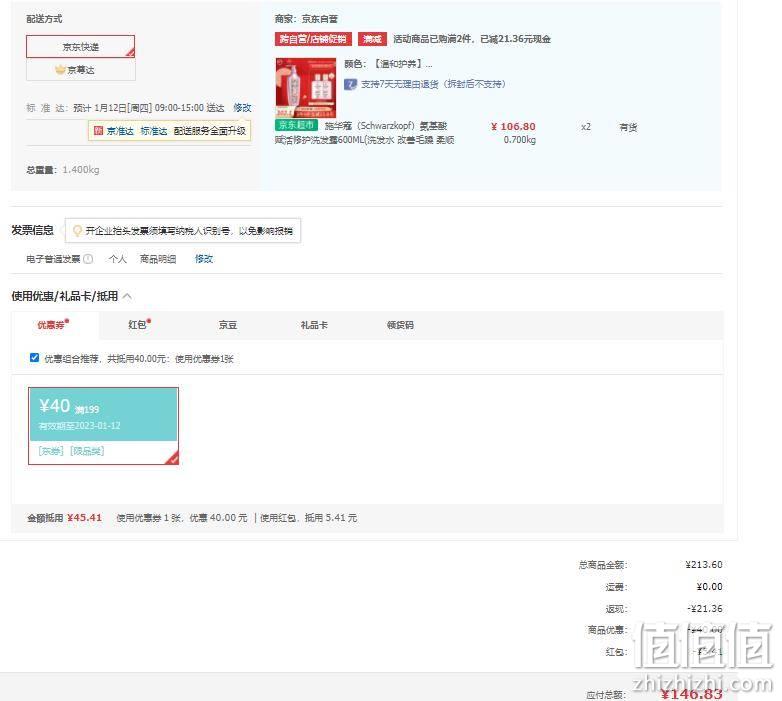The image size is (782, 701).
Task: Open the shampoo product thumbnail
Action: coord(306,88)
